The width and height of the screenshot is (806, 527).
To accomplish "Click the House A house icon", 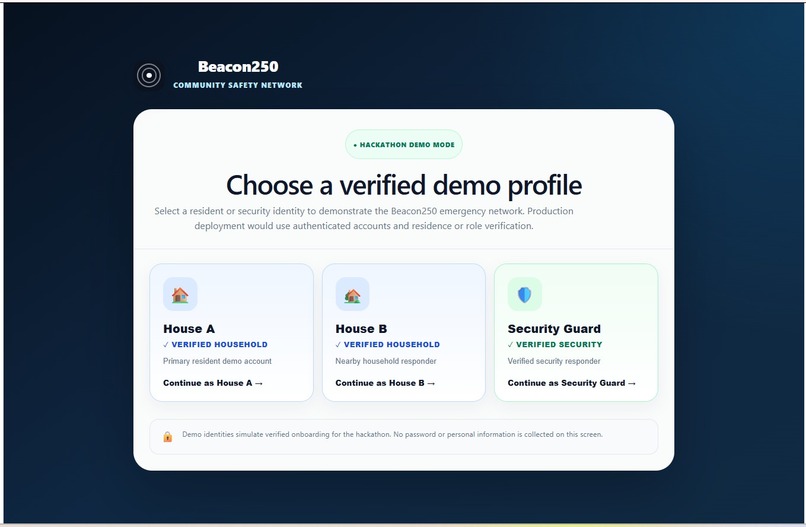I will (180, 294).
